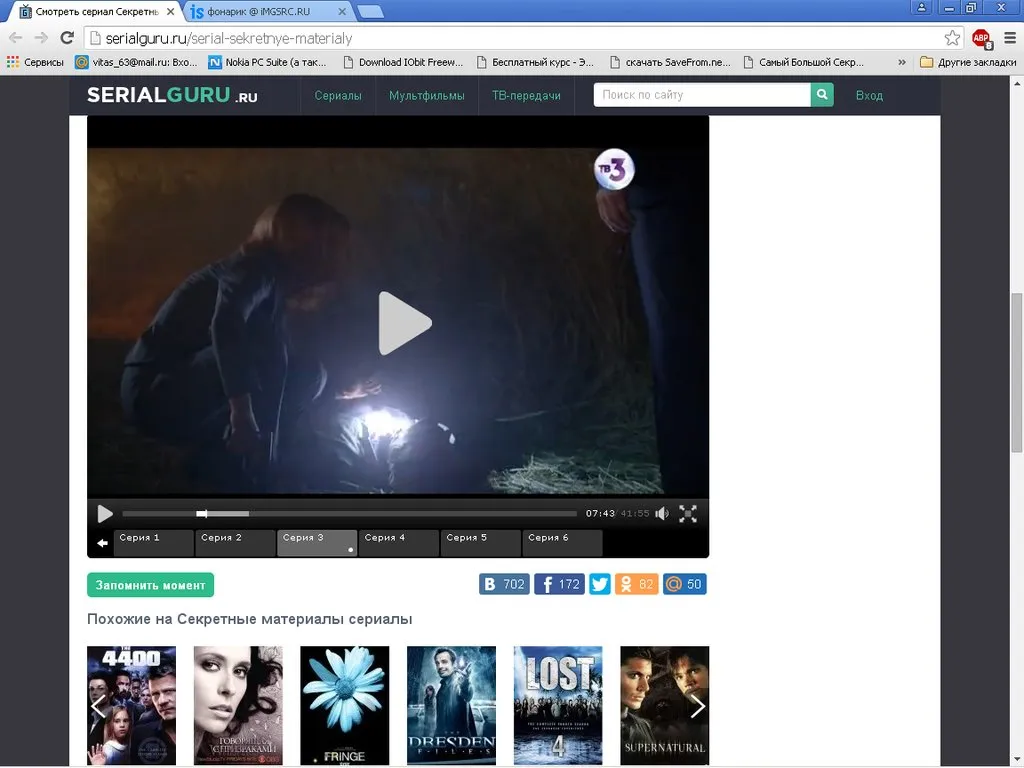Image resolution: width=1024 pixels, height=768 pixels.
Task: Open the Lost poster thumbnail
Action: coord(558,705)
